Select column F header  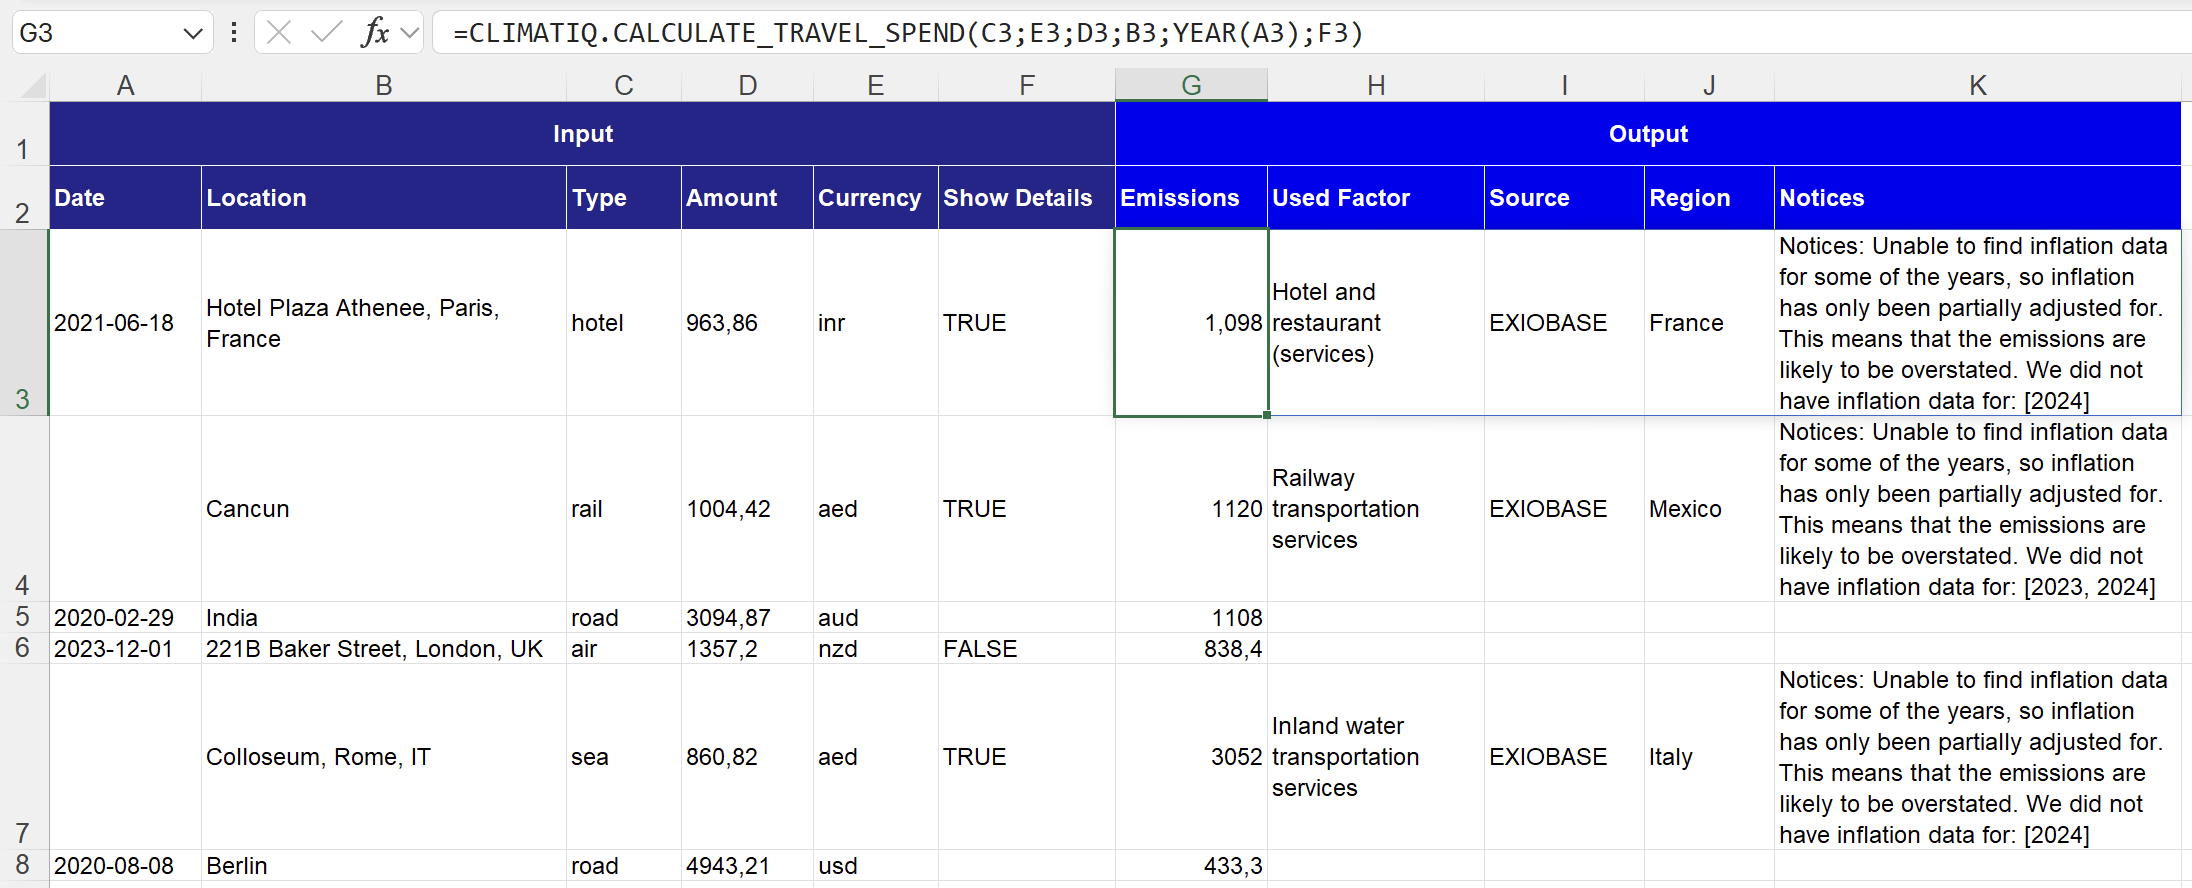tap(1027, 85)
